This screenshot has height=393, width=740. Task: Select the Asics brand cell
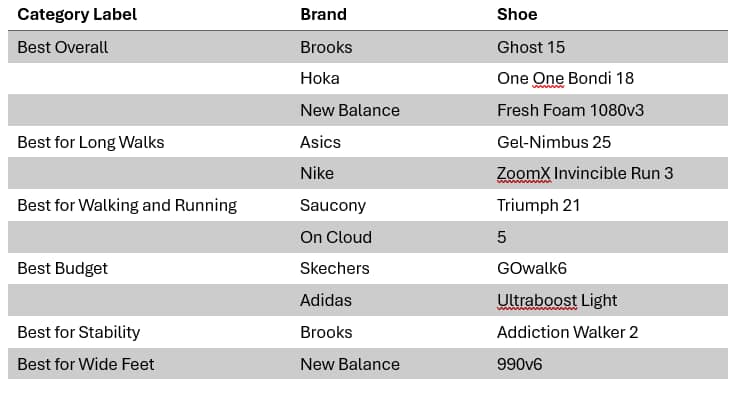[x=320, y=142]
